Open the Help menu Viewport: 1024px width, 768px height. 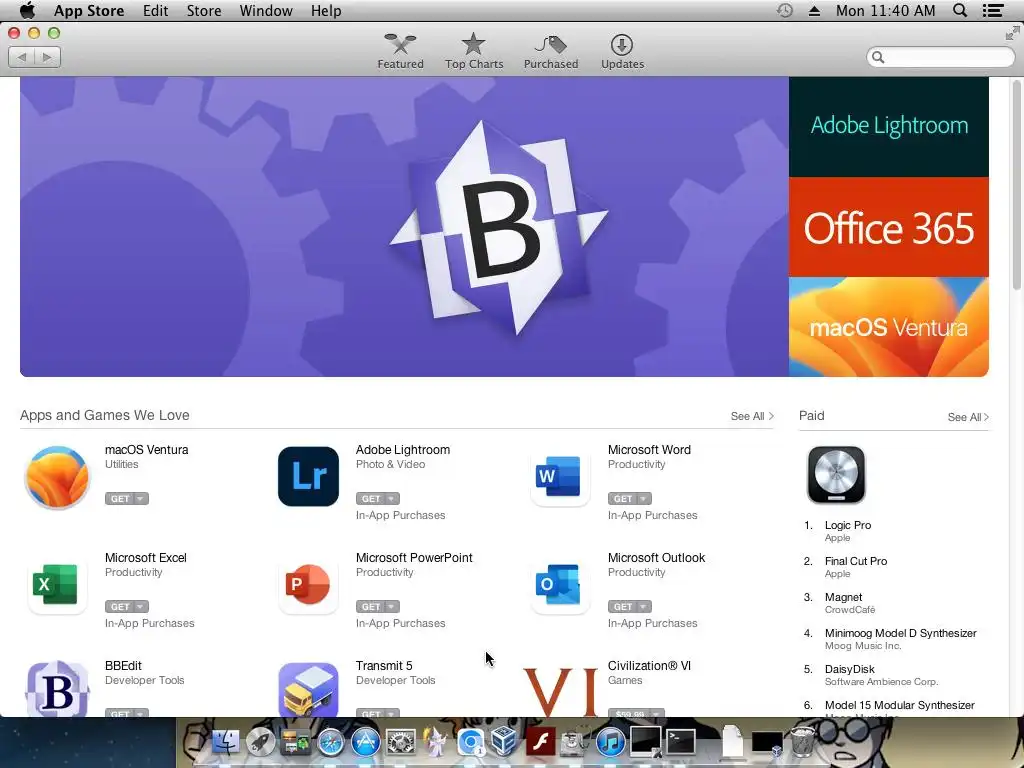click(x=326, y=10)
